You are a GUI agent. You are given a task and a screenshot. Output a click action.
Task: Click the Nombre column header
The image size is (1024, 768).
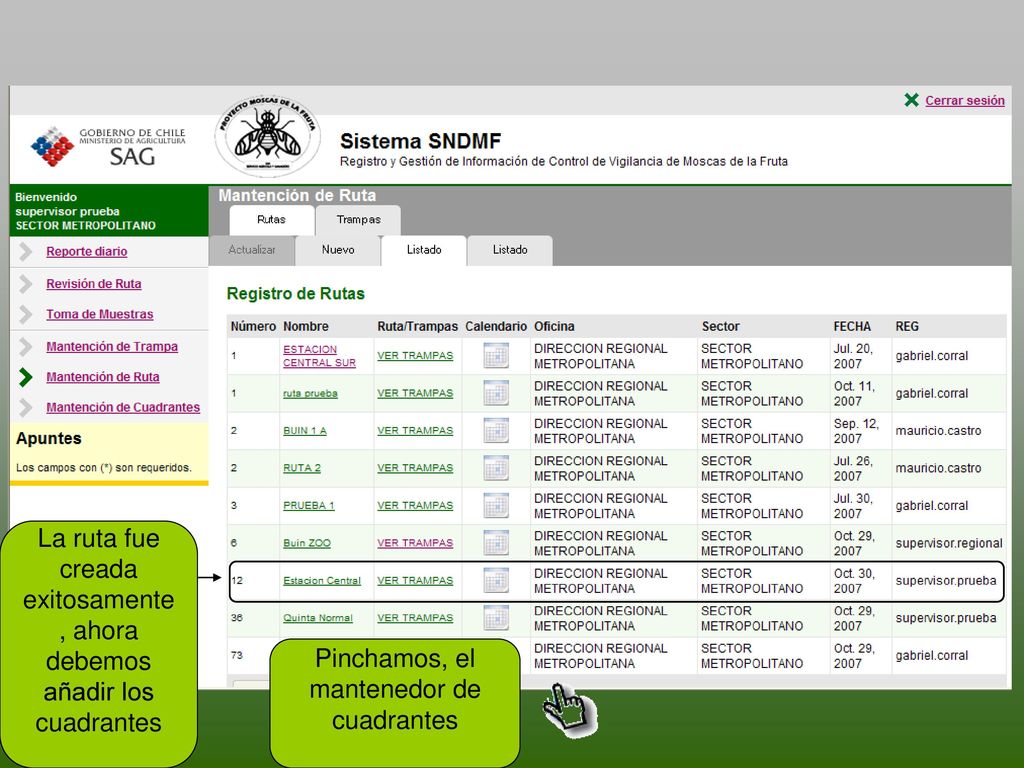coord(306,327)
